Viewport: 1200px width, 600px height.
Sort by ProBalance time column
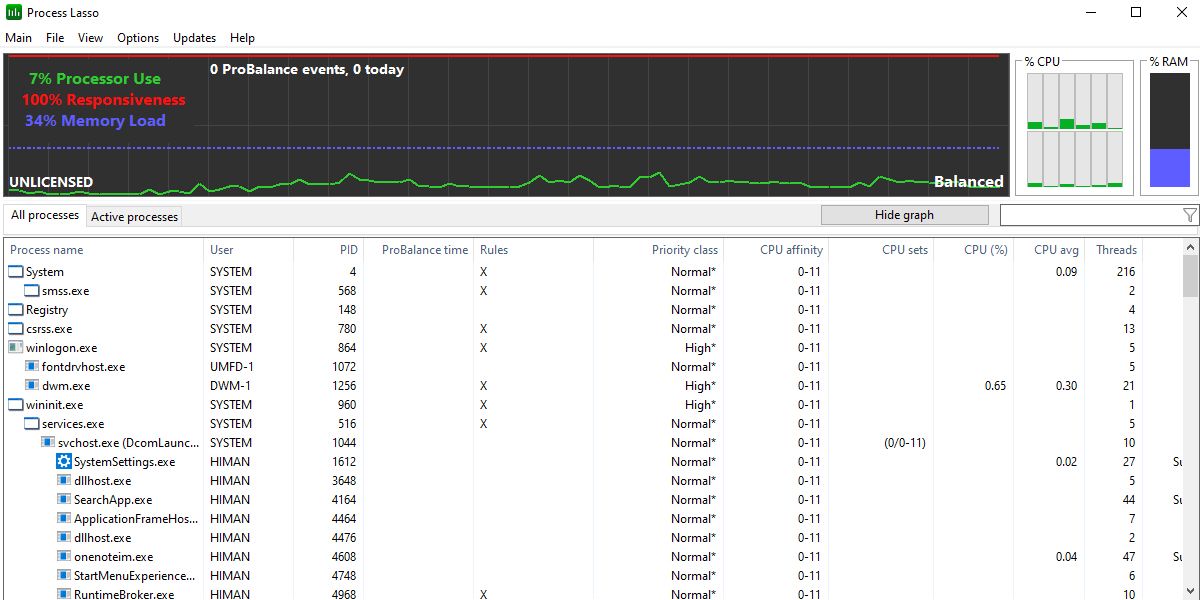tap(419, 250)
